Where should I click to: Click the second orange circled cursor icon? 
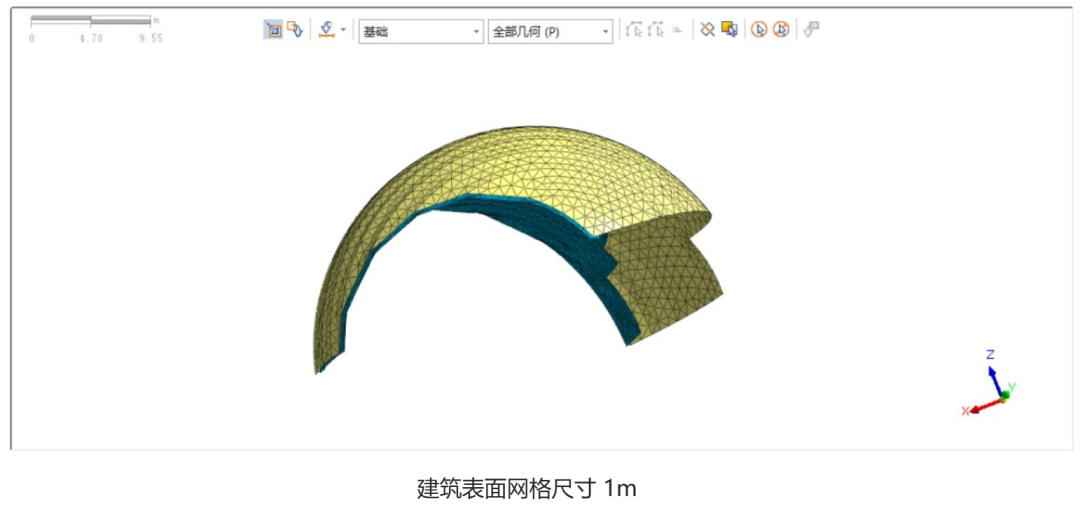point(780,30)
